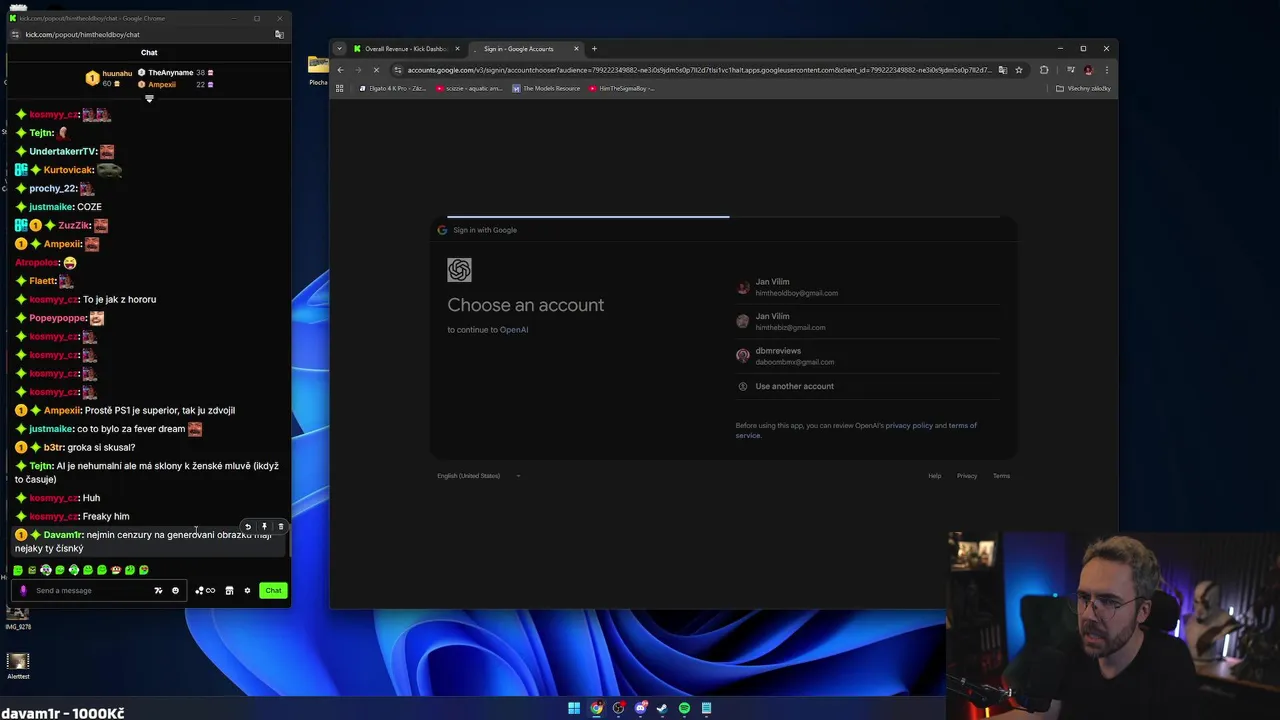
Task: Open Všechny záložky bookmarks folder
Action: pyautogui.click(x=1083, y=89)
